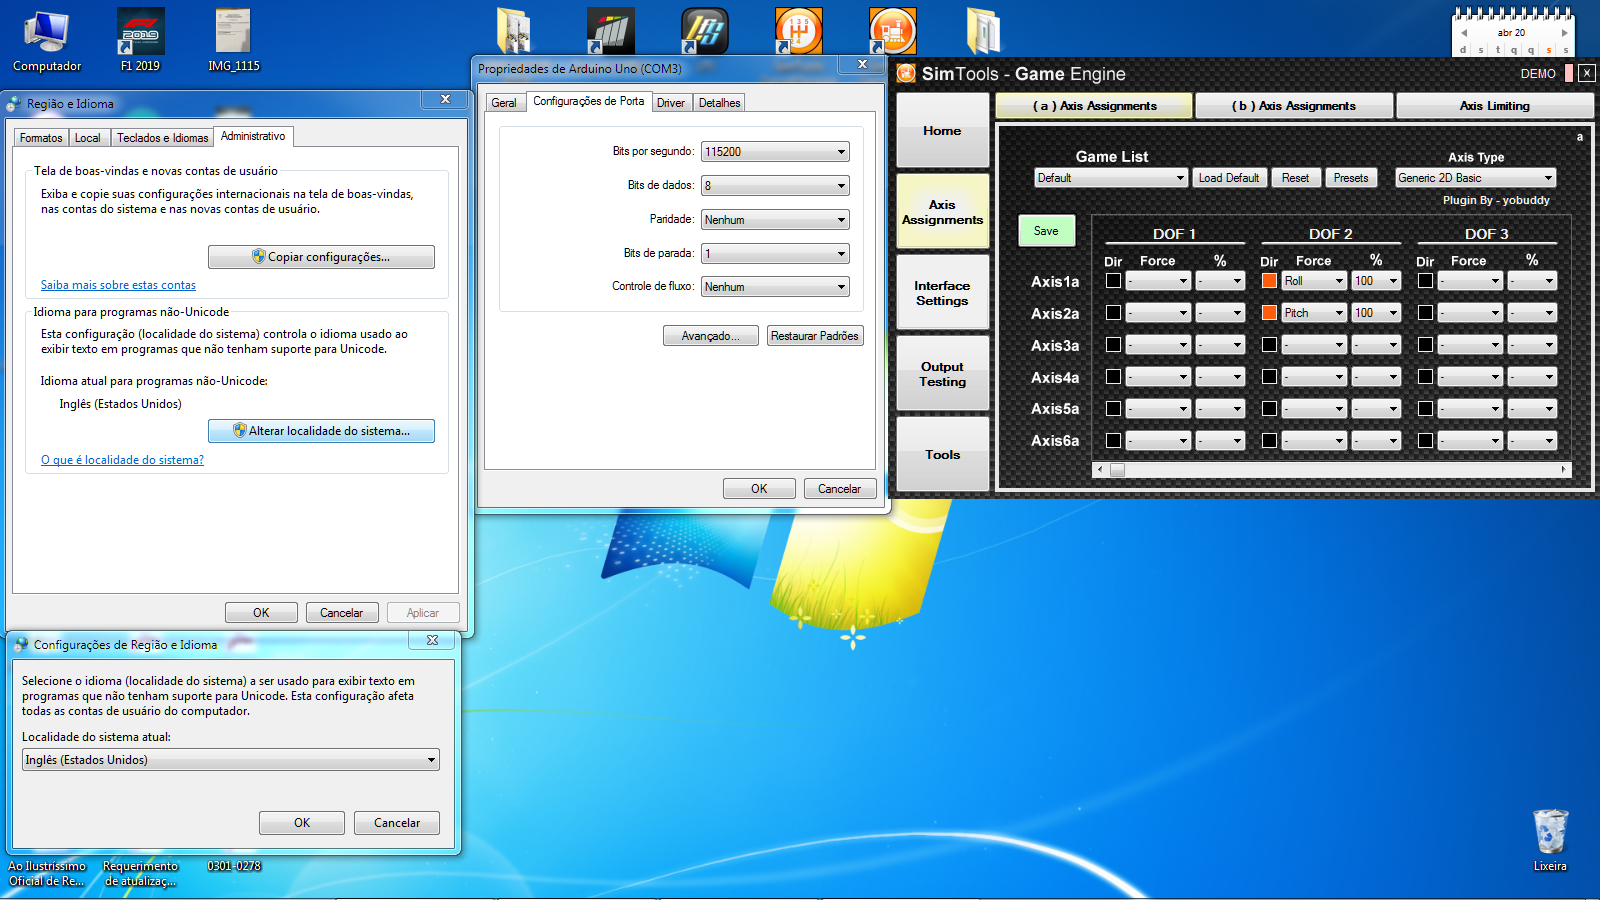
Task: Click the Avançado button
Action: tap(711, 336)
